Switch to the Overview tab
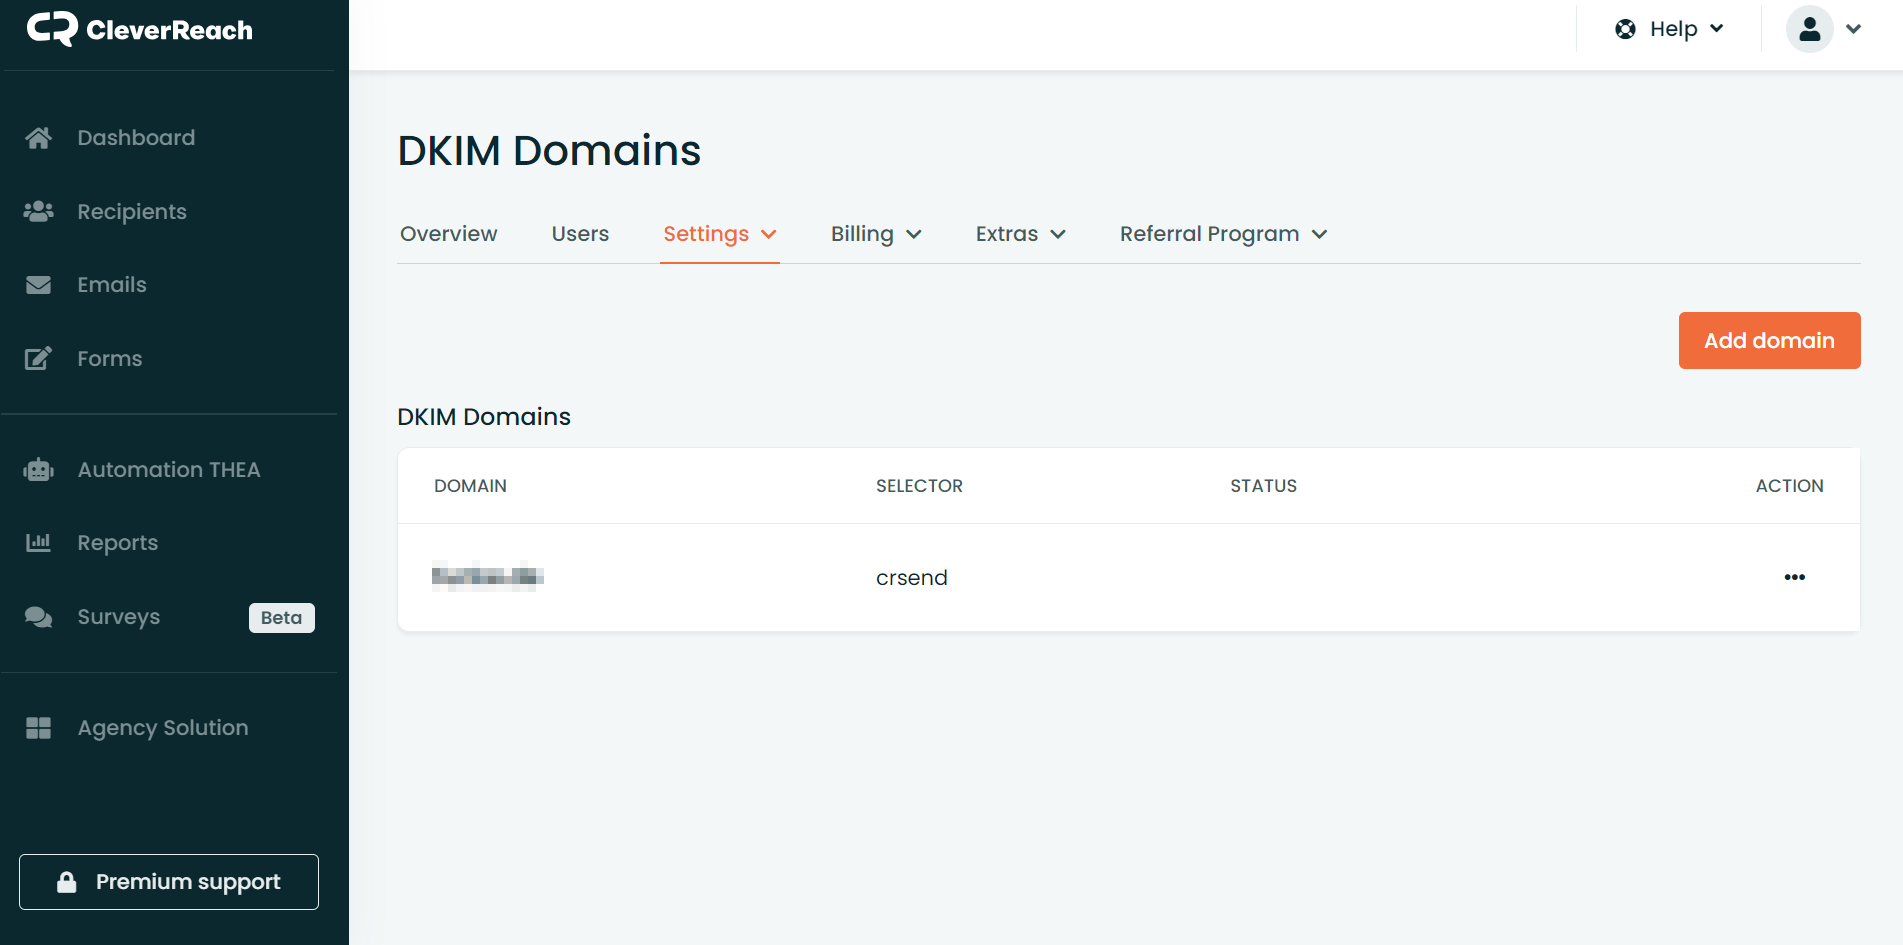Screen dimensions: 1903x945 tap(448, 234)
